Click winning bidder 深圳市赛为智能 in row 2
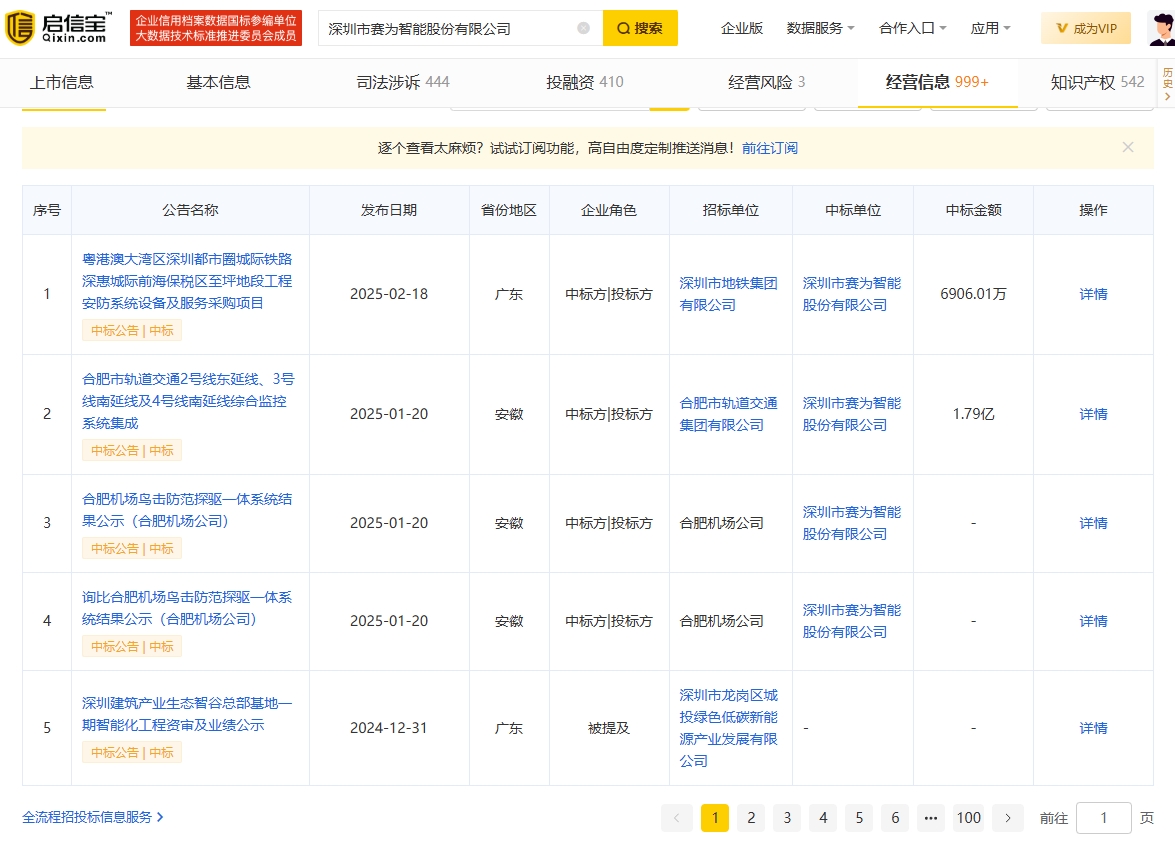The image size is (1175, 859). 852,414
